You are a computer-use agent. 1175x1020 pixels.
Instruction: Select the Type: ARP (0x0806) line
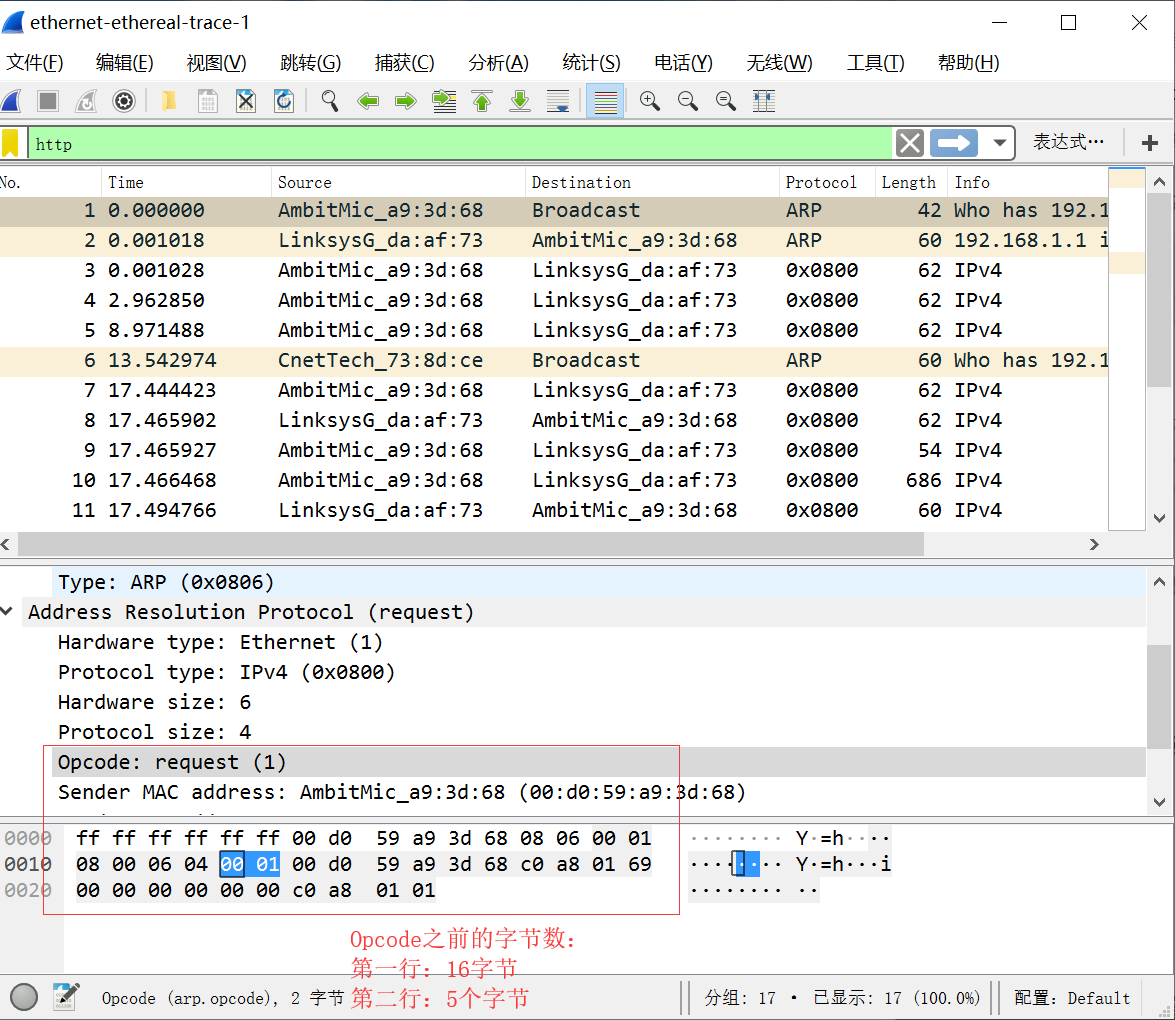click(x=599, y=582)
